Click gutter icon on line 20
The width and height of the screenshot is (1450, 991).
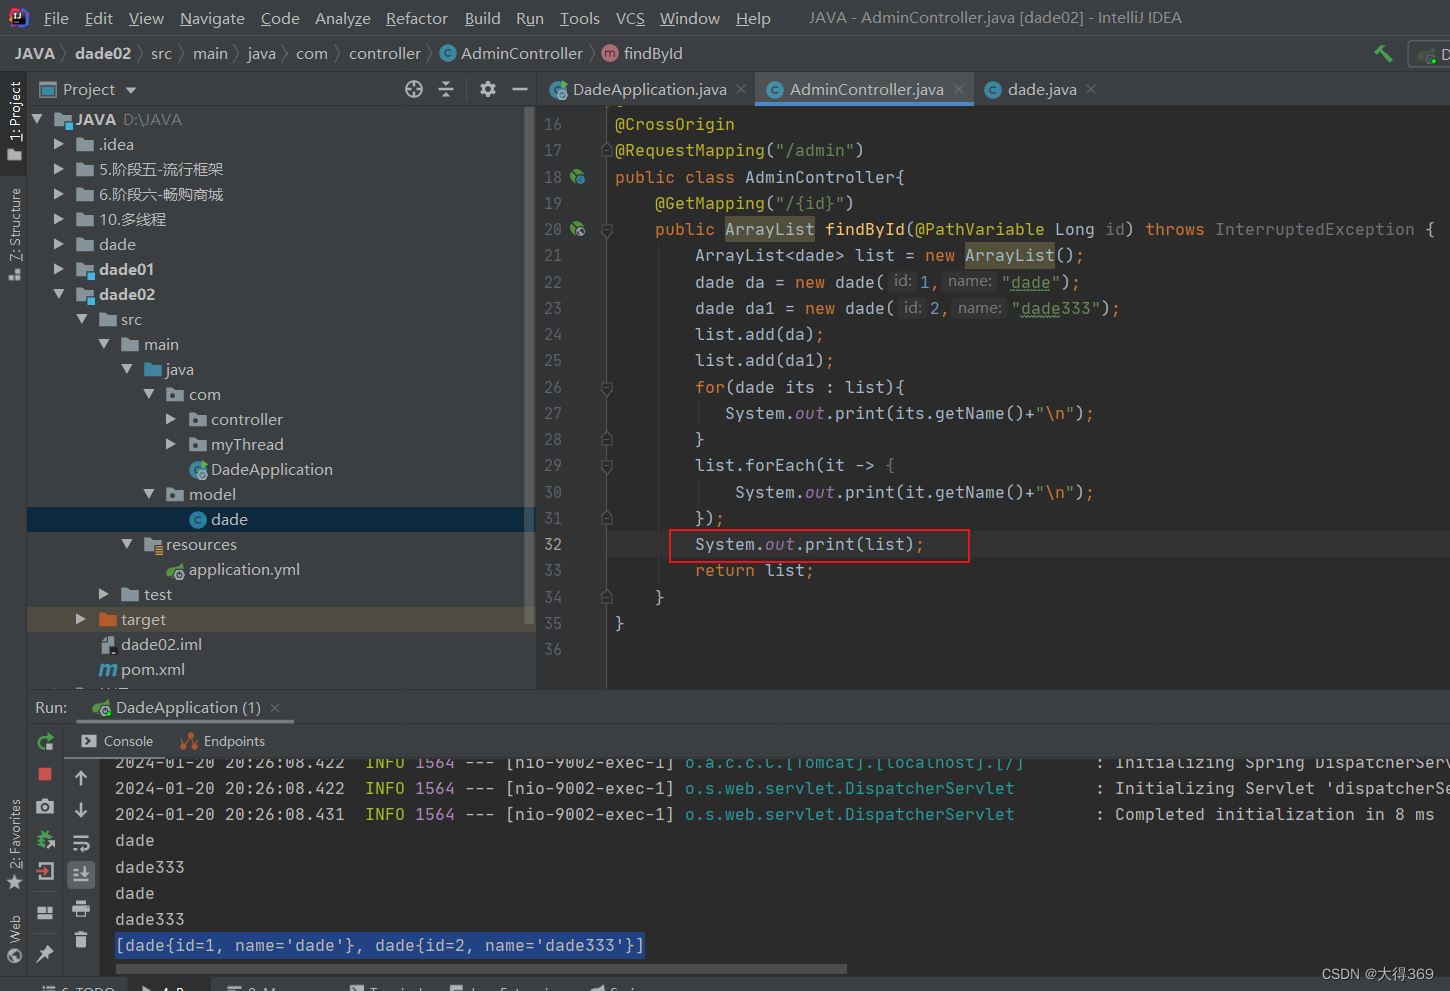[577, 229]
